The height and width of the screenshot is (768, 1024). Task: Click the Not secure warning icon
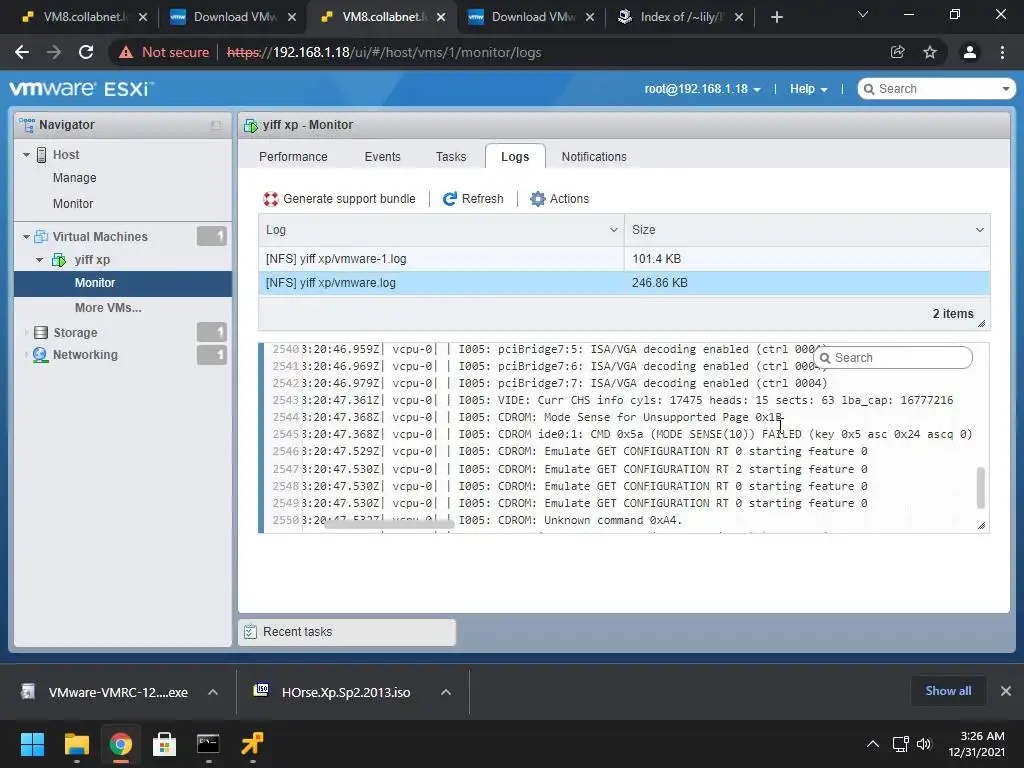(126, 52)
